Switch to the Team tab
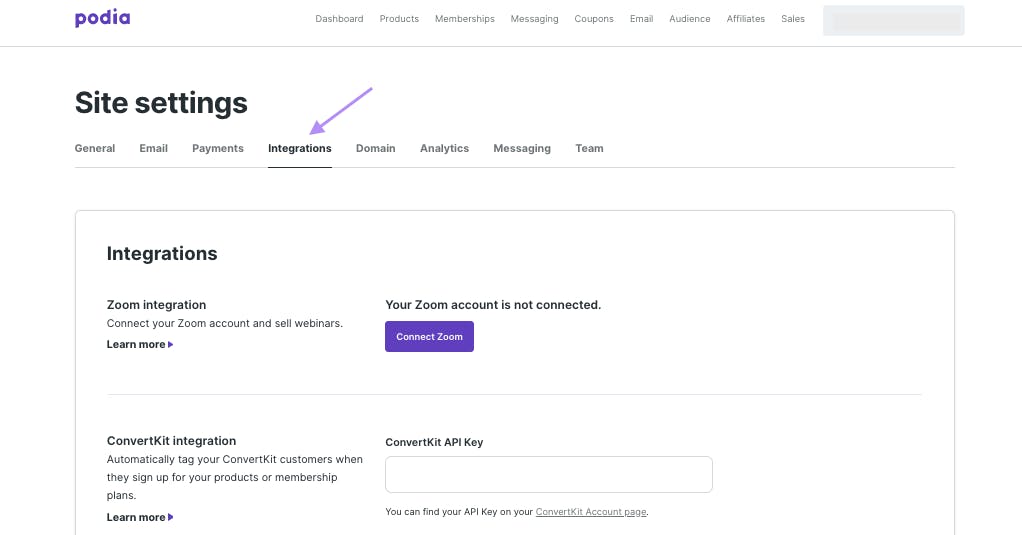The width and height of the screenshot is (1022, 535). 589,149
